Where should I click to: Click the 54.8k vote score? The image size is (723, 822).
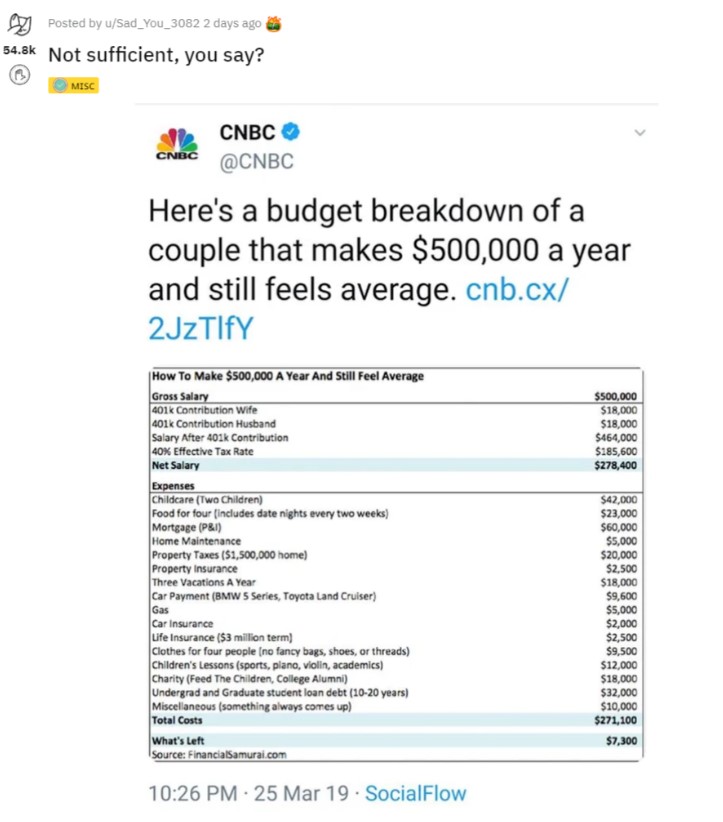[x=19, y=50]
